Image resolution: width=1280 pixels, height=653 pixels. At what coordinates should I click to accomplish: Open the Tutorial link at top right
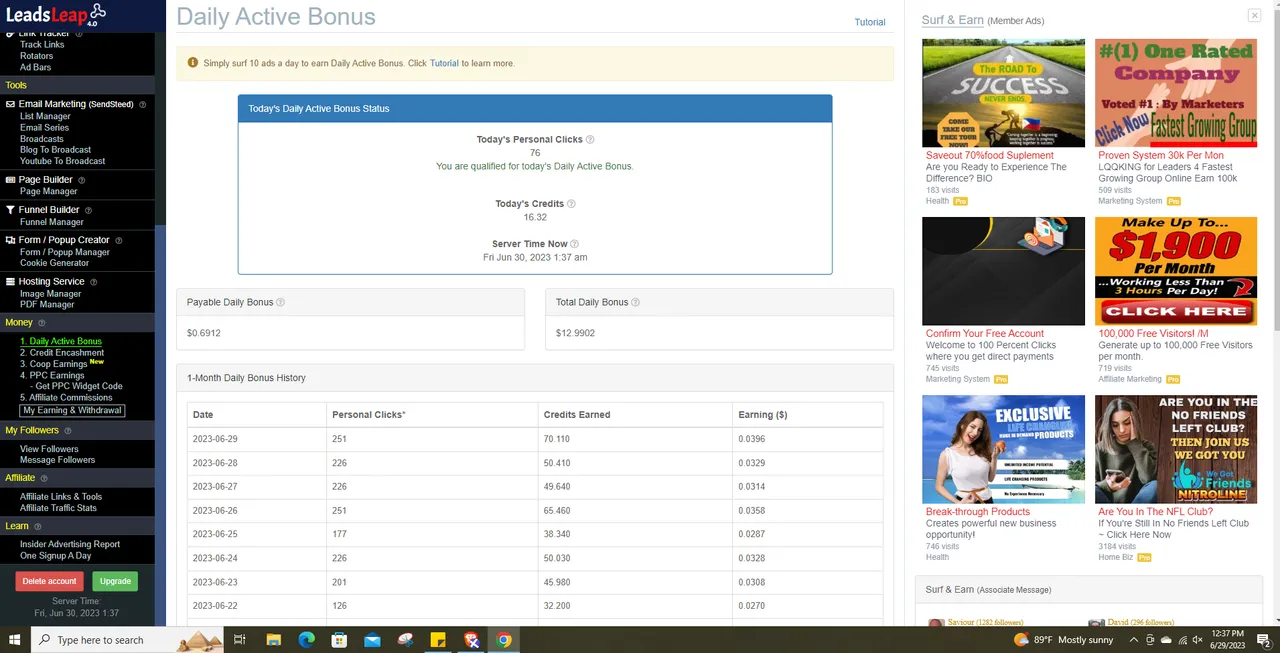pyautogui.click(x=869, y=22)
